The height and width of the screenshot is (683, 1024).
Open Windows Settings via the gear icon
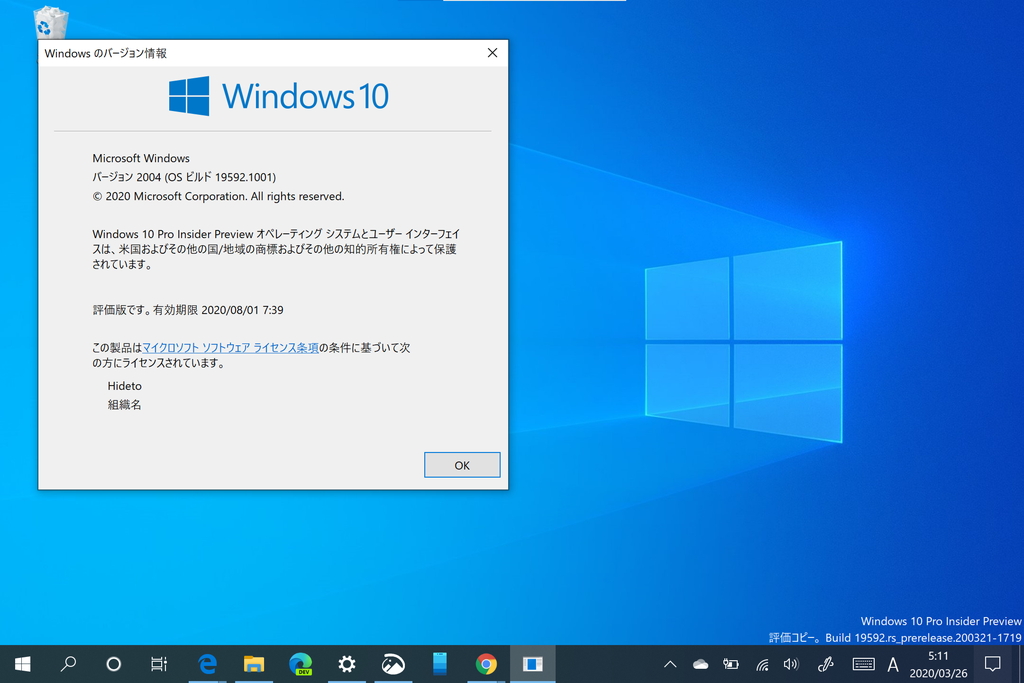346,663
